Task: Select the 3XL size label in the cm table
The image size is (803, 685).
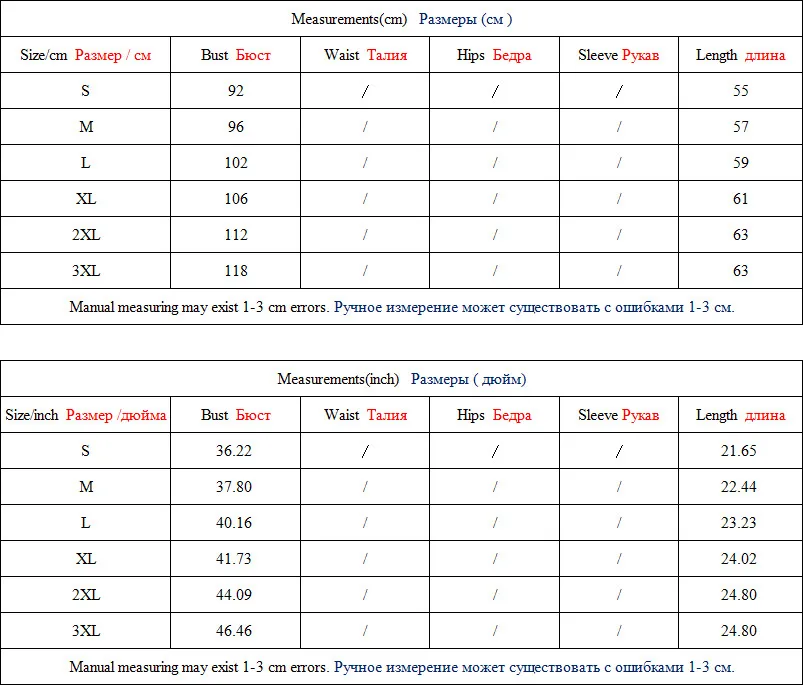Action: click(x=86, y=270)
